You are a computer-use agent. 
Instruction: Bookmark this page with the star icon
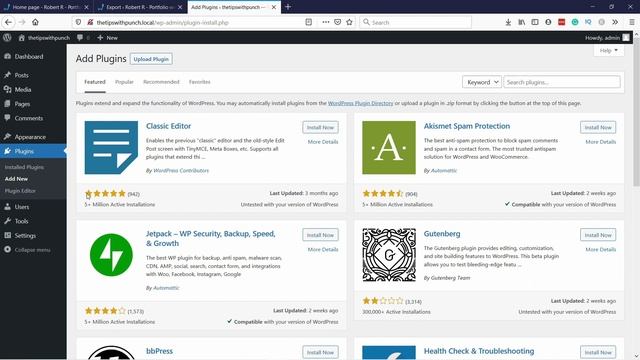tap(349, 22)
